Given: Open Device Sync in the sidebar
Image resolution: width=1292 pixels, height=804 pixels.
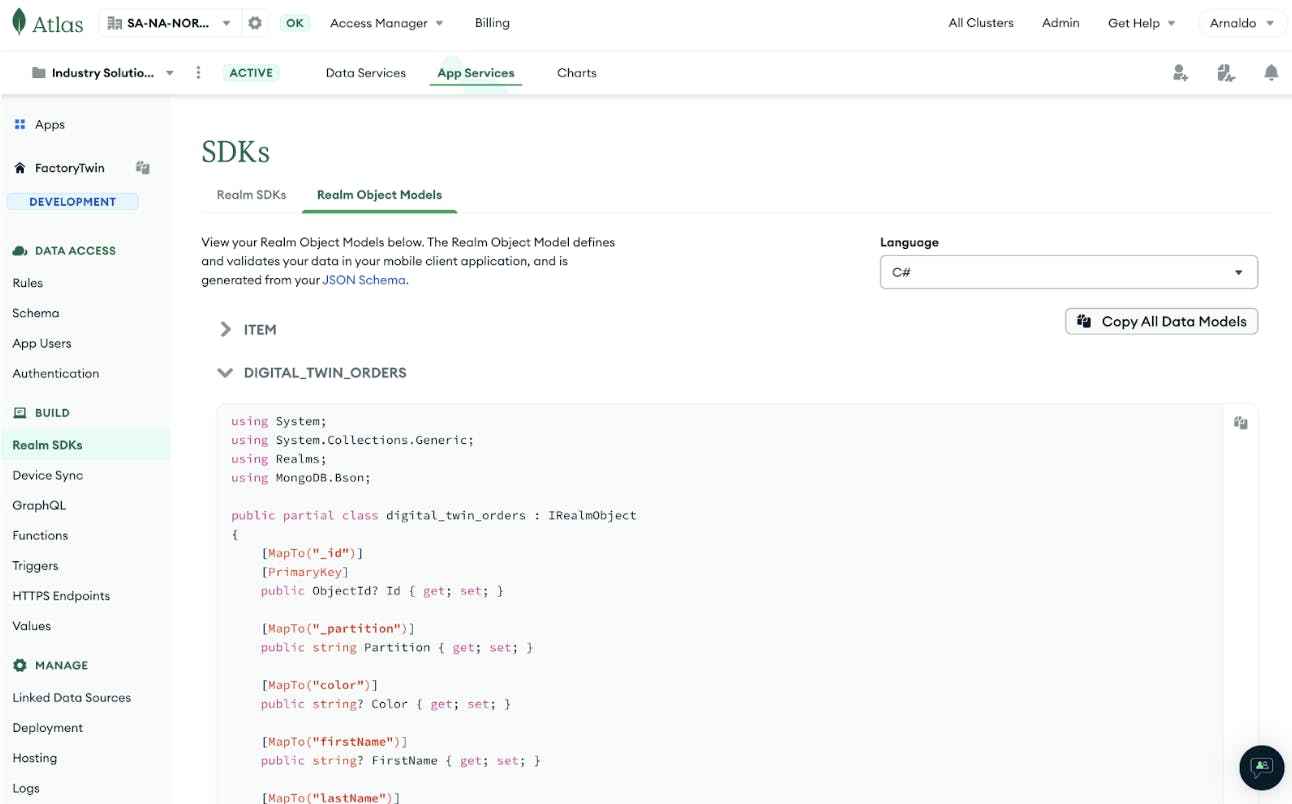Looking at the screenshot, I should tap(48, 475).
